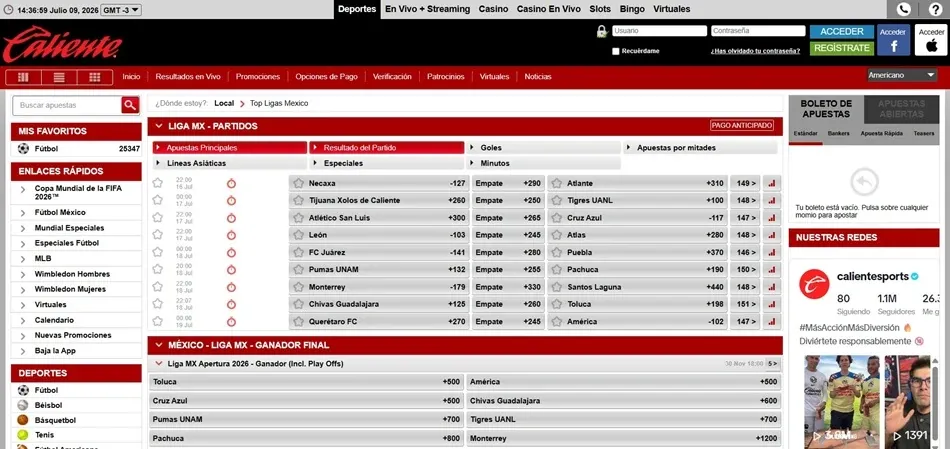
Task: Open the GMT -3 timezone dropdown
Action: tap(121, 10)
